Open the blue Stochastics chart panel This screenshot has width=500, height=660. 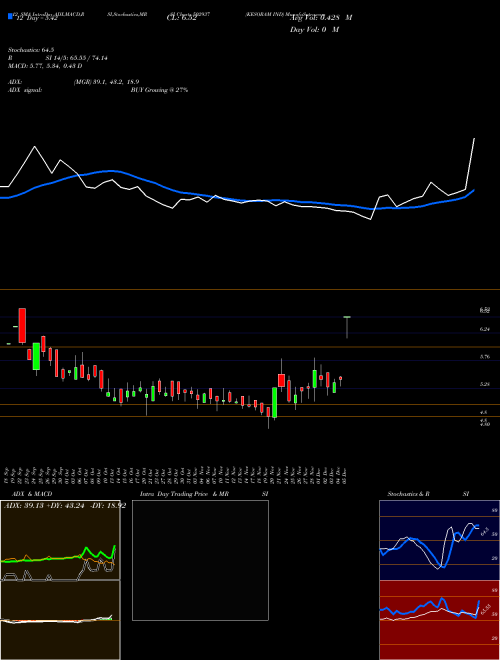click(439, 540)
